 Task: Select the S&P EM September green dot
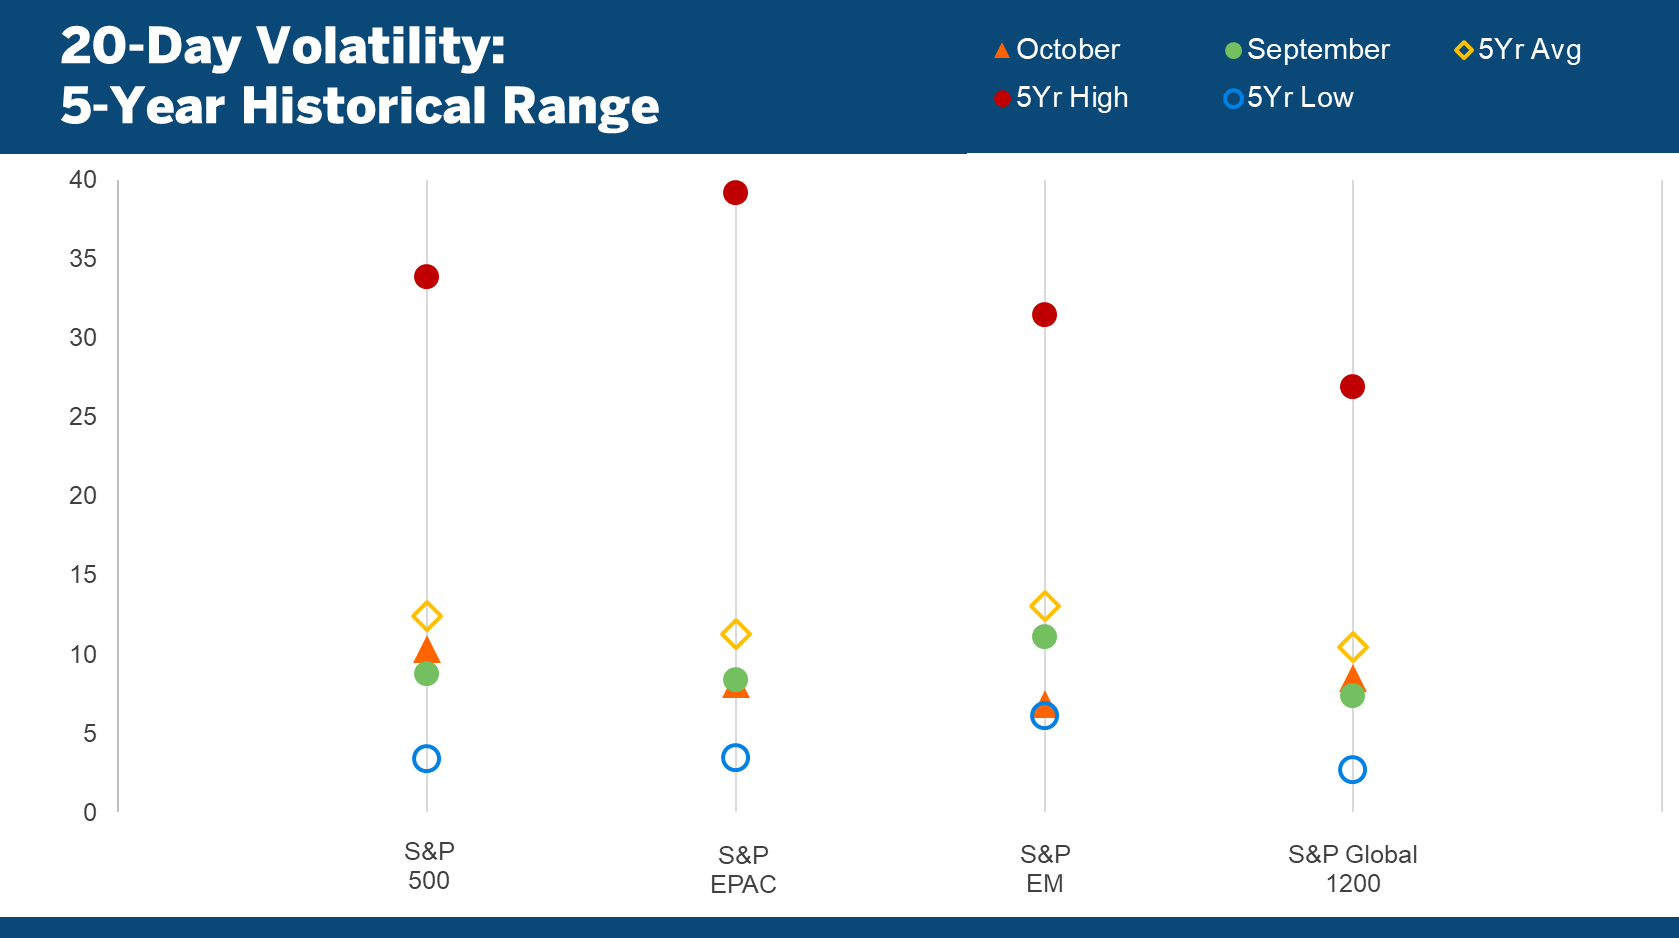1044,637
